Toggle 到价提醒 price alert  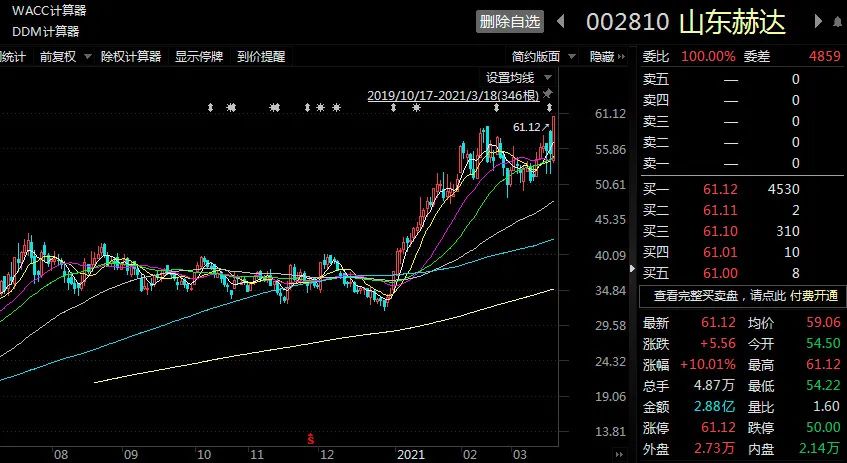(260, 57)
